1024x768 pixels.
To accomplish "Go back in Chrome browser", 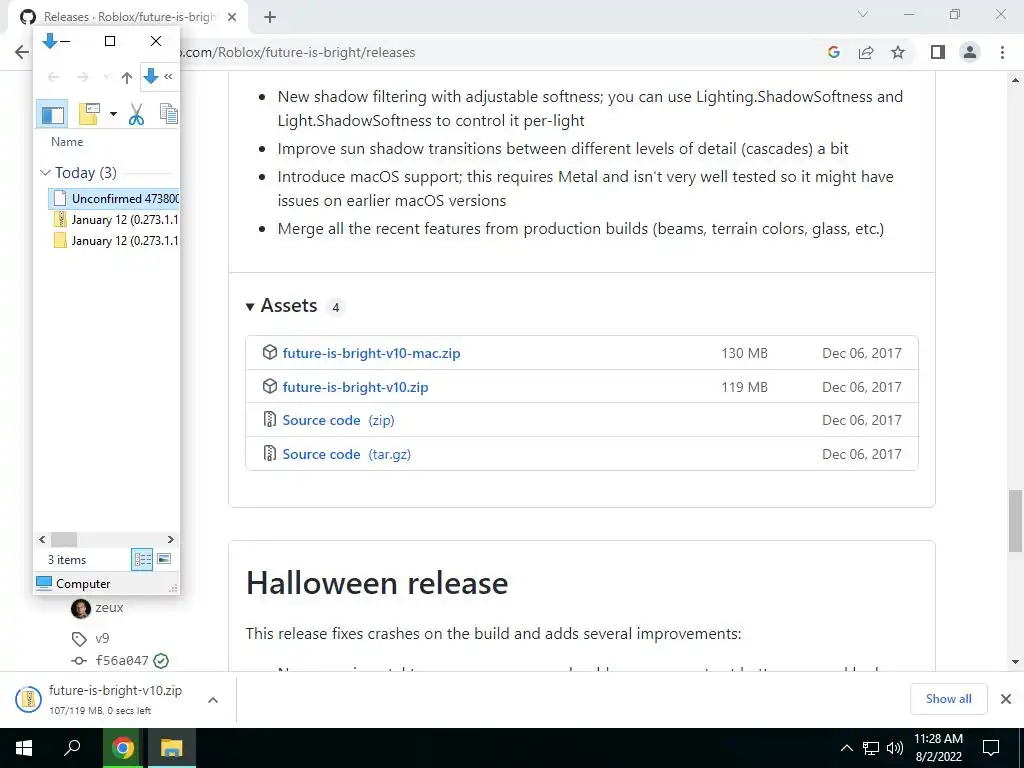I will coord(22,52).
